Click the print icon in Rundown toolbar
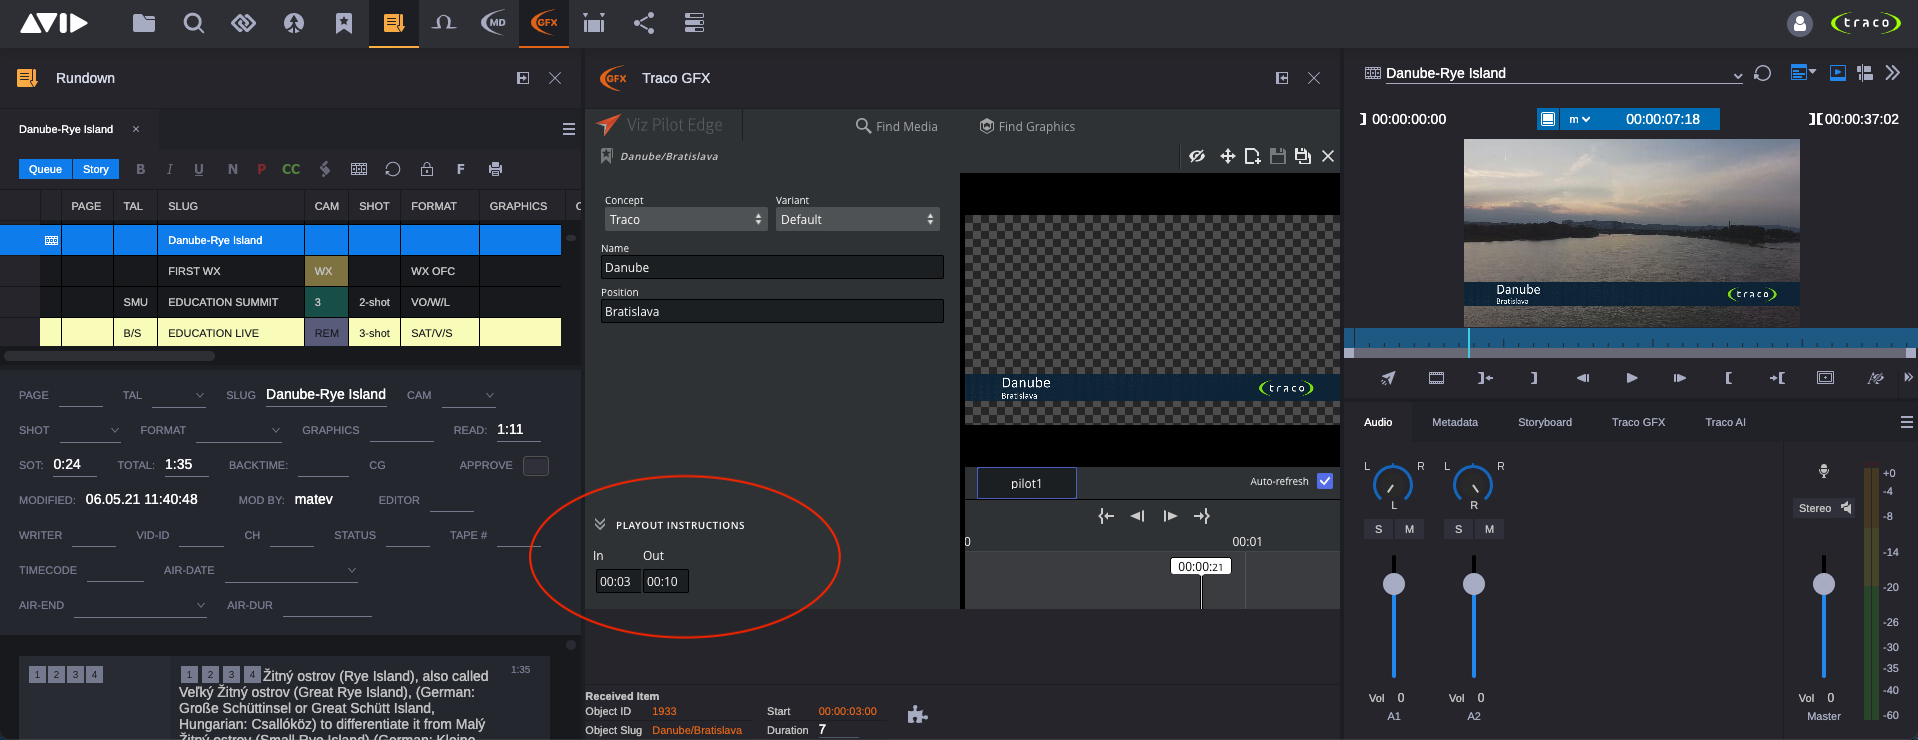Screen dimensions: 1918x740 495,169
